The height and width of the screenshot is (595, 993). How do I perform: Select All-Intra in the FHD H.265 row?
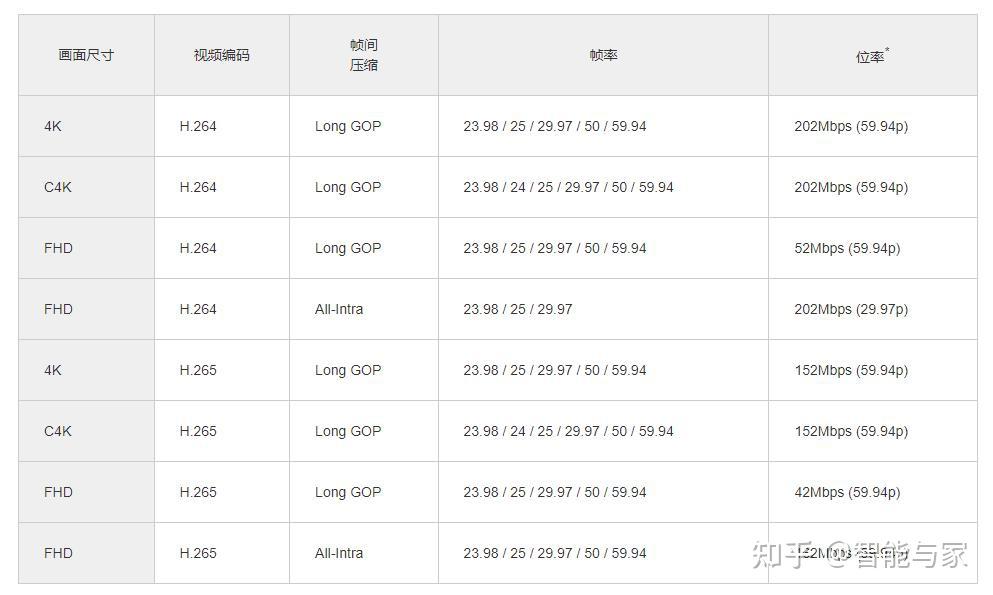coord(339,553)
